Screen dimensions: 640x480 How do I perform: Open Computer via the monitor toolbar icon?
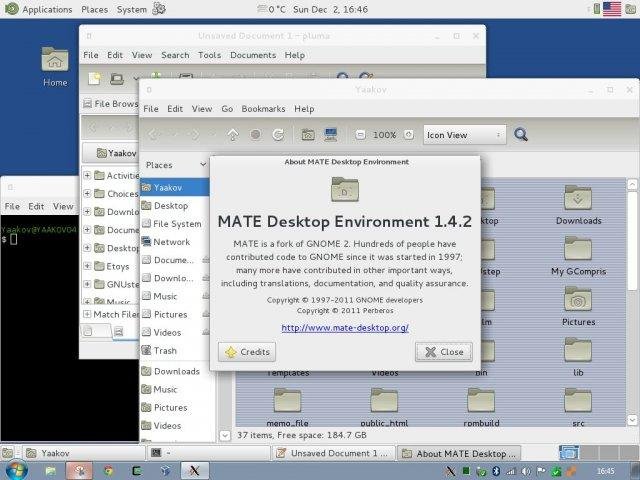click(331, 135)
